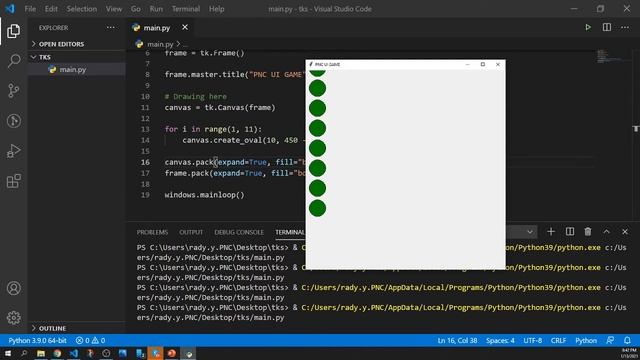Viewport: 640px width, 360px height.
Task: Click errors and warnings count in status bar
Action: coord(90,340)
